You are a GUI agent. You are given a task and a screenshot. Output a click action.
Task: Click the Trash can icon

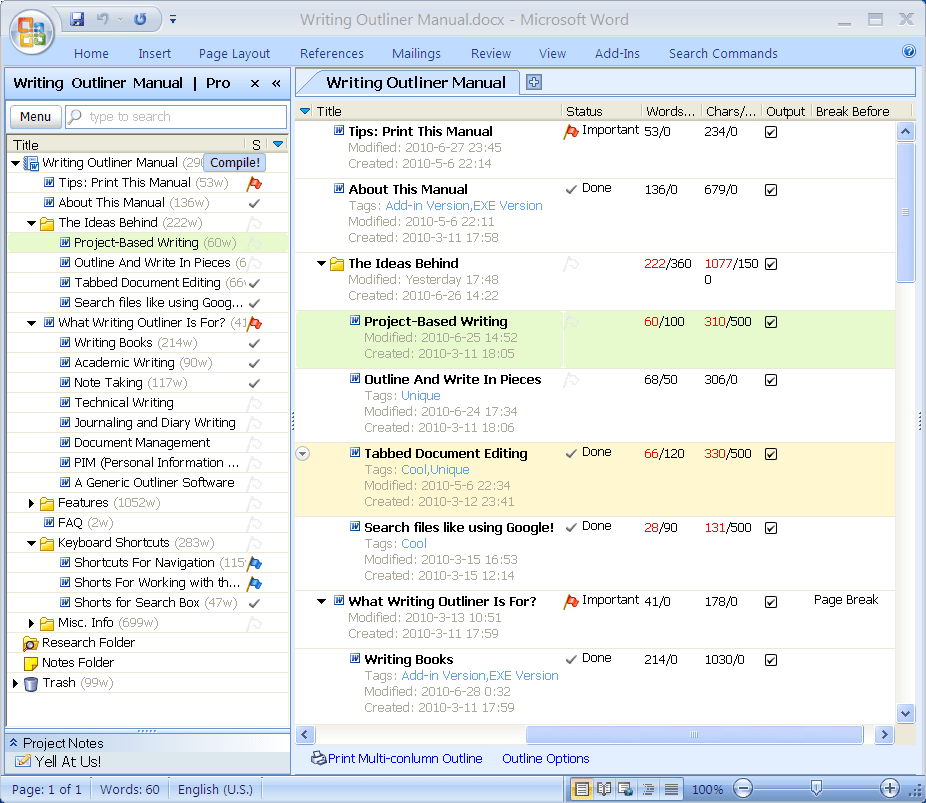[x=30, y=683]
